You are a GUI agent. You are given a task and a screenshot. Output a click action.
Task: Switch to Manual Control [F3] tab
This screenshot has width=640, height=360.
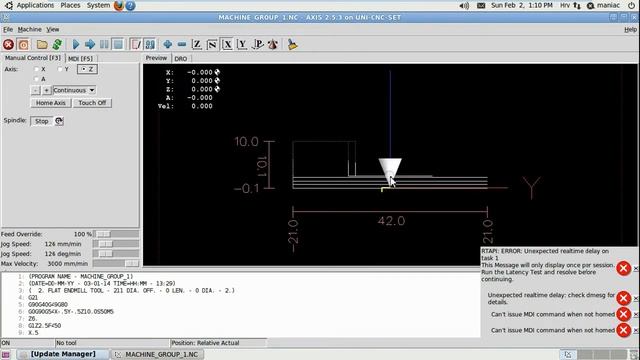[x=33, y=58]
